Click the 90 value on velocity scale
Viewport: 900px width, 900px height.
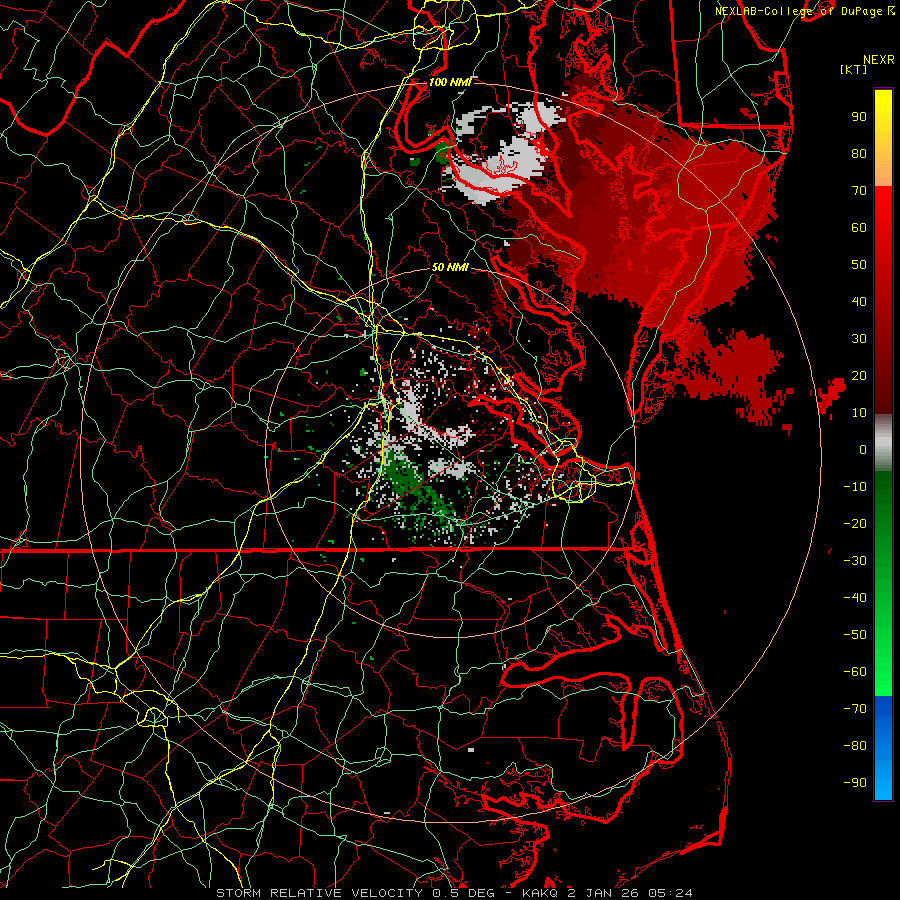[x=859, y=117]
